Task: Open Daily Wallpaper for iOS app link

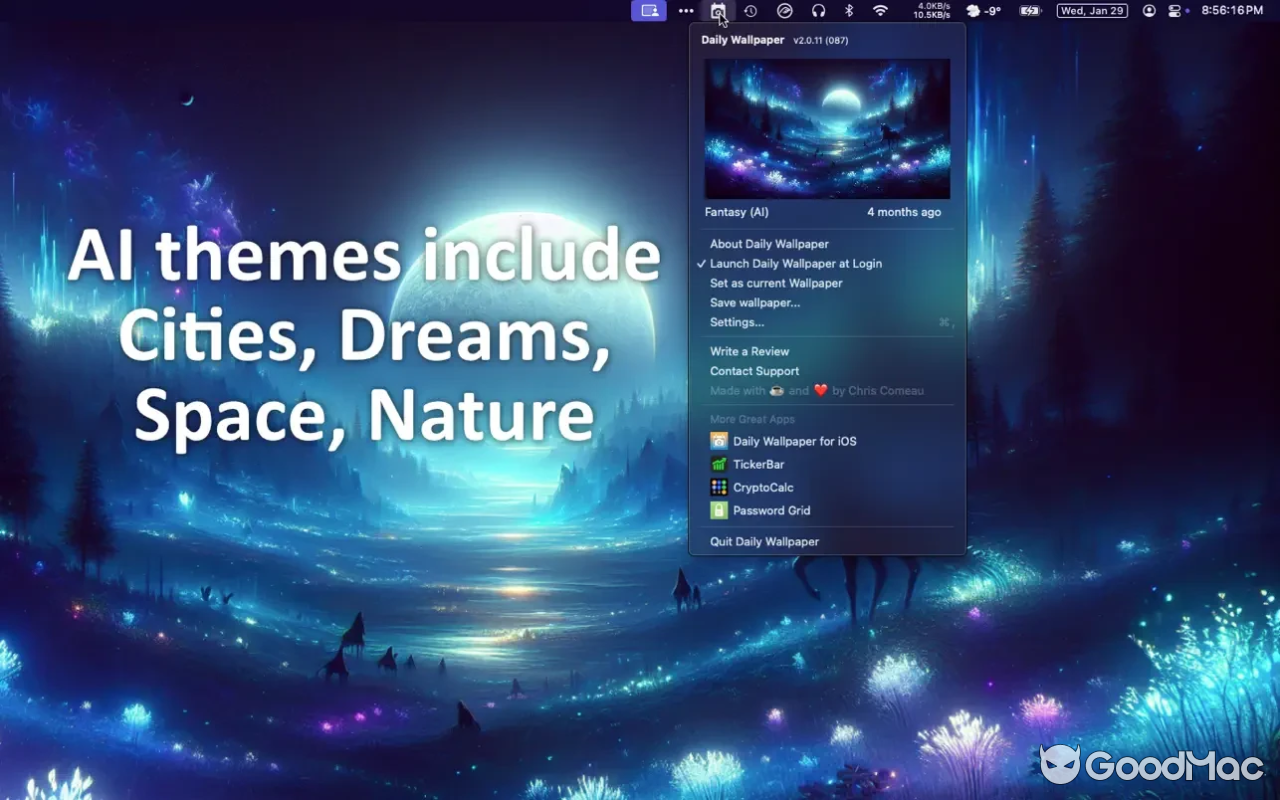Action: pyautogui.click(x=794, y=441)
